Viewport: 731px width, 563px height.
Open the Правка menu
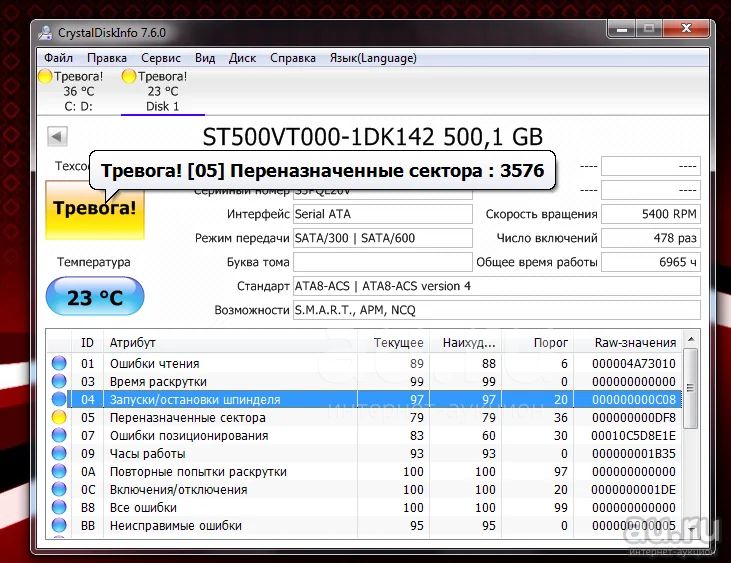(x=107, y=58)
